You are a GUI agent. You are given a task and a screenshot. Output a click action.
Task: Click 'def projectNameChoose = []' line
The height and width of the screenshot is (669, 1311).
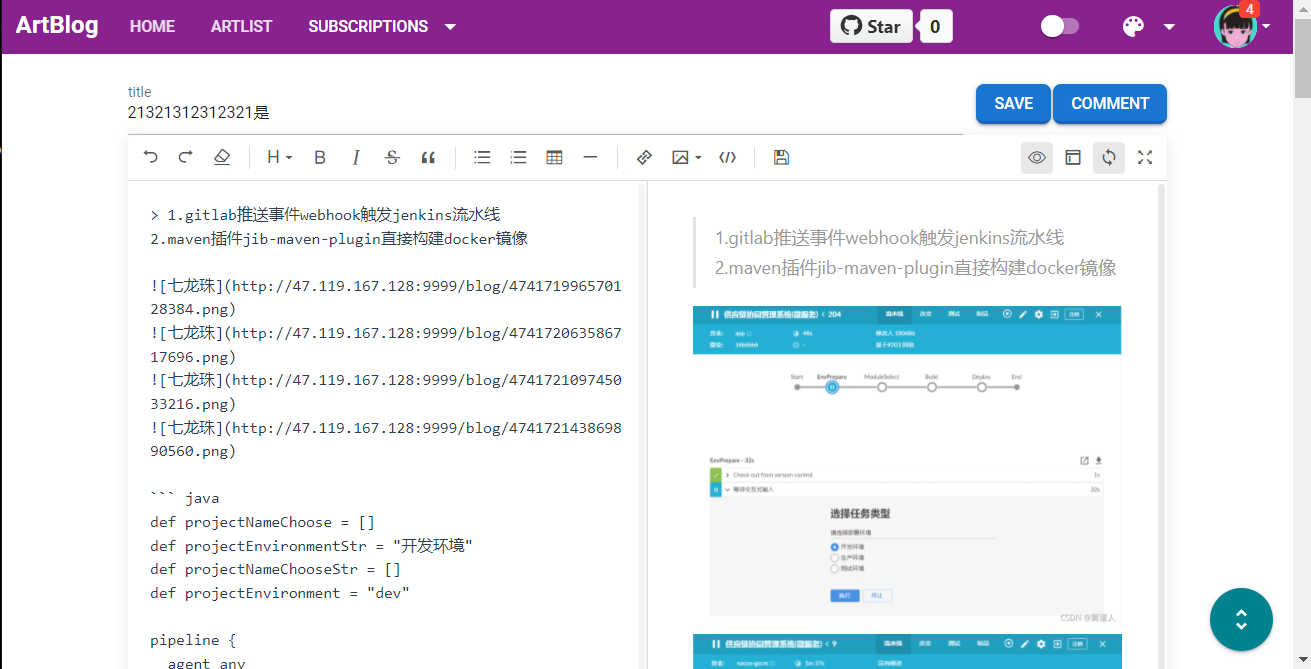coord(262,522)
